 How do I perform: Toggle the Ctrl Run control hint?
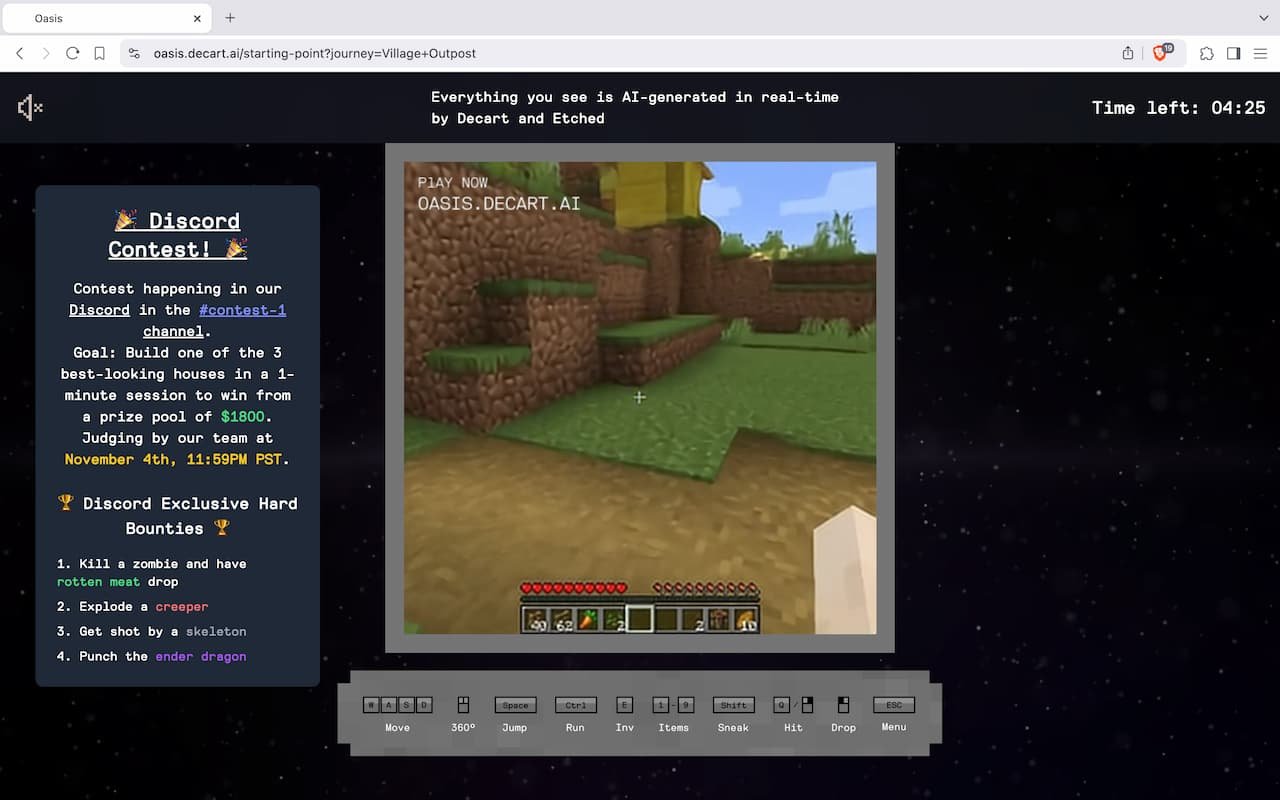coord(575,704)
